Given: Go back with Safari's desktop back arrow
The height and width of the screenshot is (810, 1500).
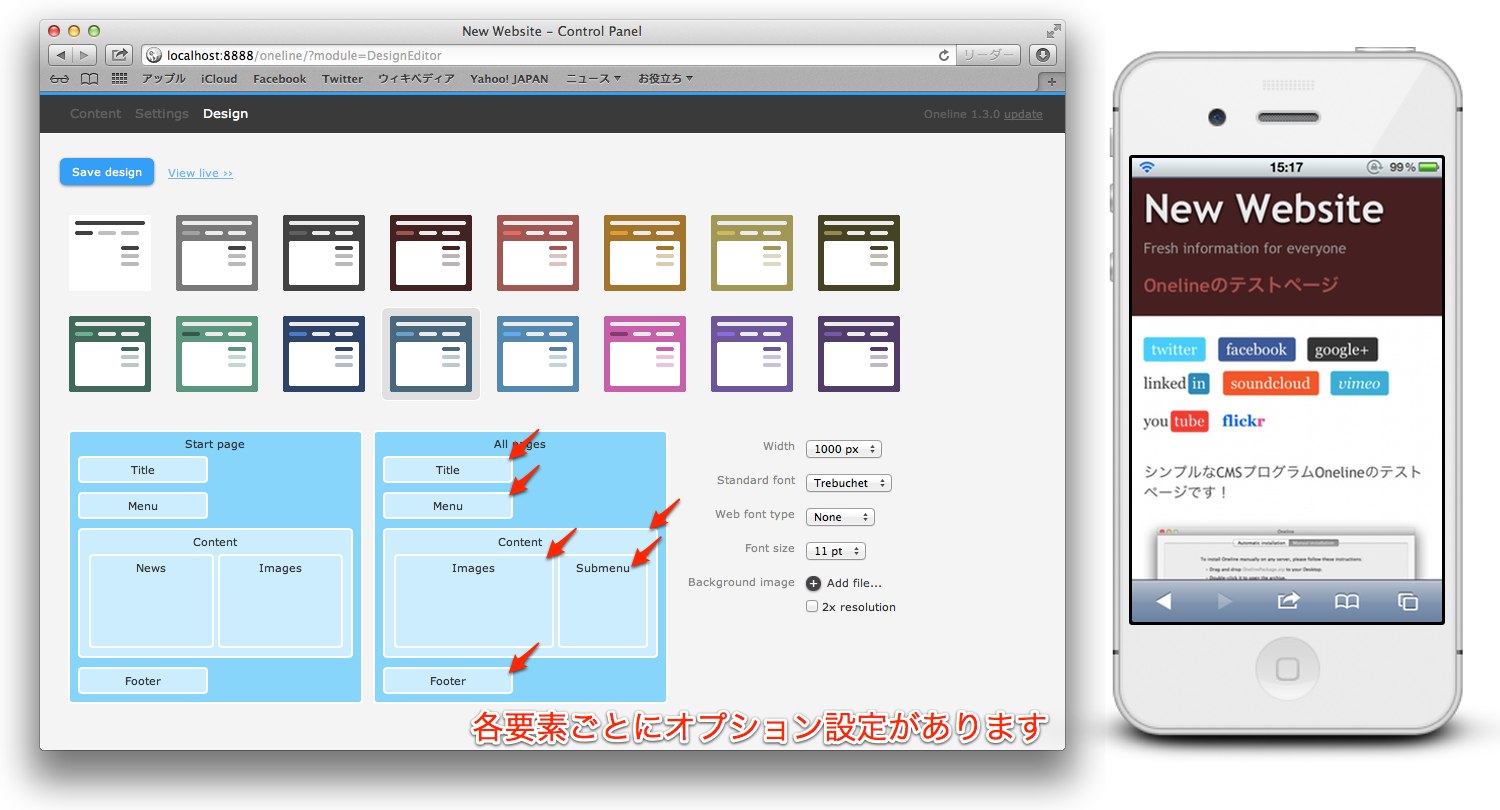Looking at the screenshot, I should click(x=60, y=56).
